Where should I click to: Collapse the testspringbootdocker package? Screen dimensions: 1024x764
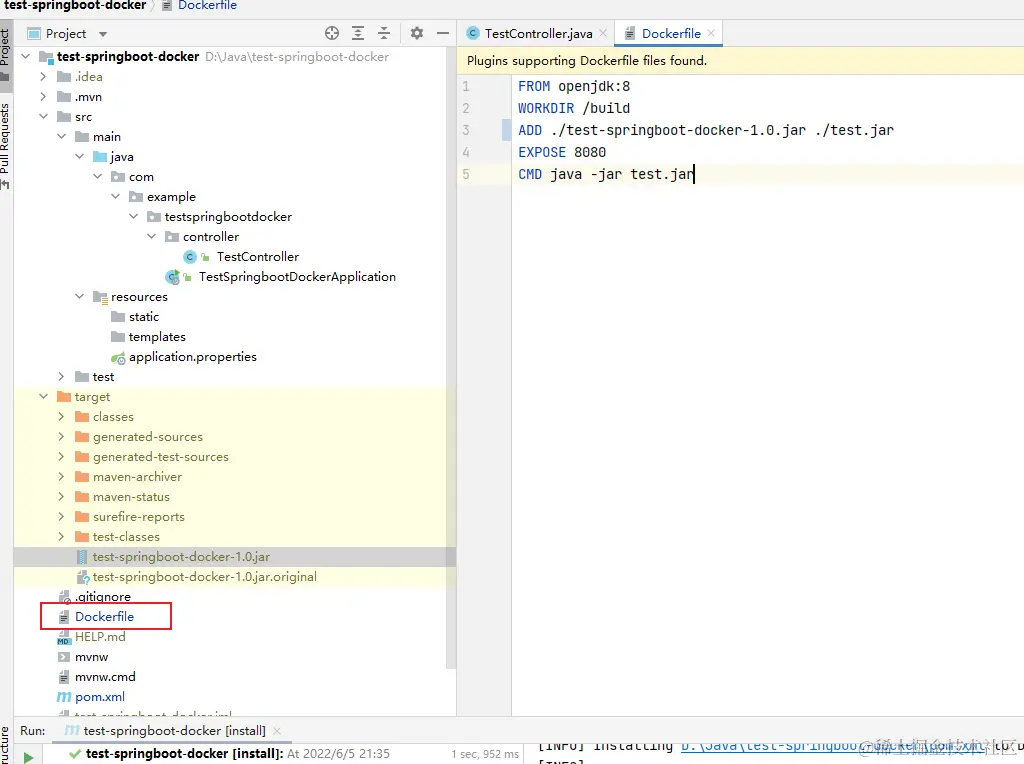134,217
